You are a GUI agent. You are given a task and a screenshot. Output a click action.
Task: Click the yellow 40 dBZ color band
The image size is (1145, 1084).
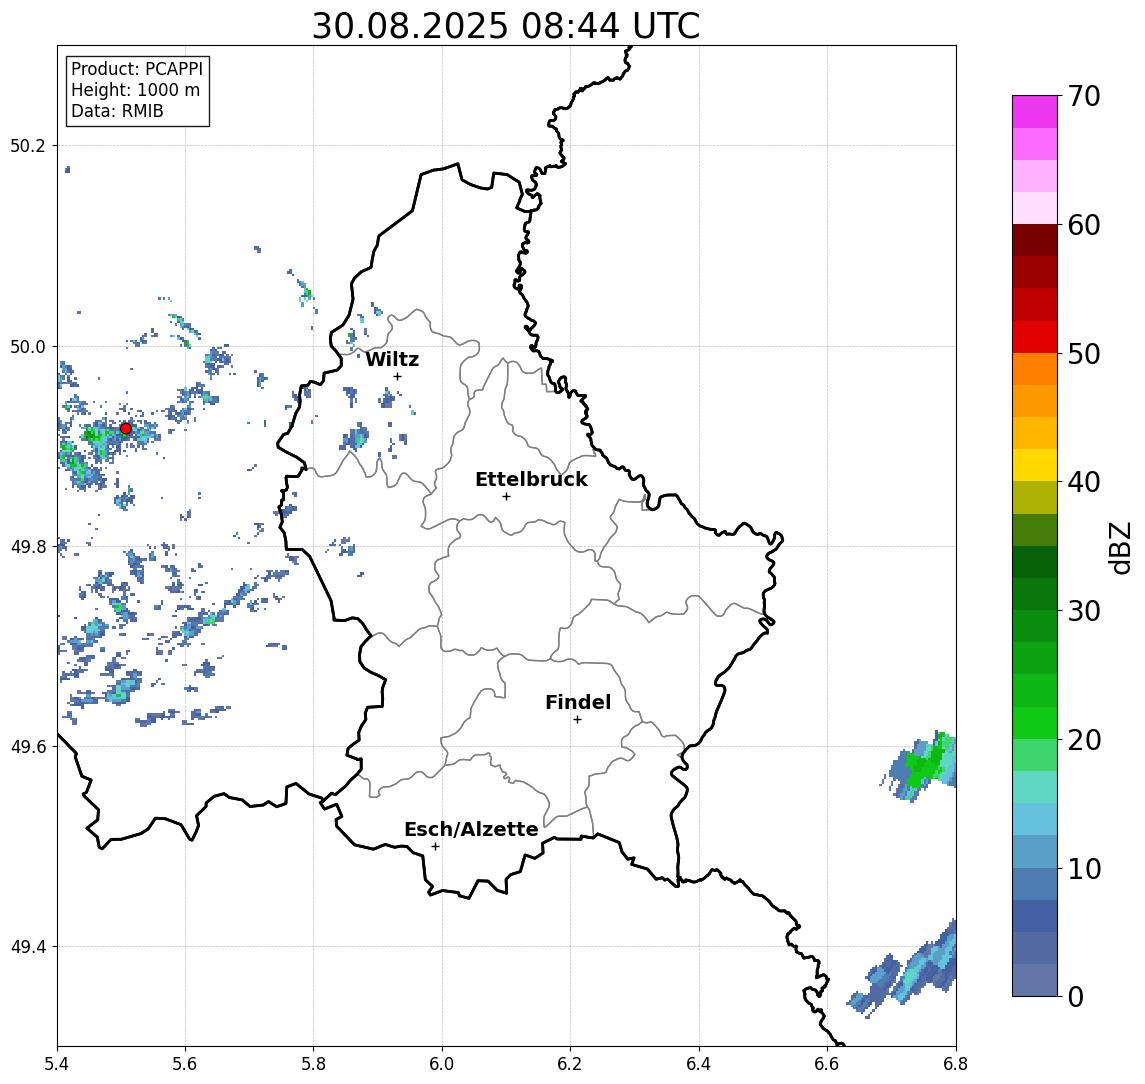pyautogui.click(x=1035, y=465)
